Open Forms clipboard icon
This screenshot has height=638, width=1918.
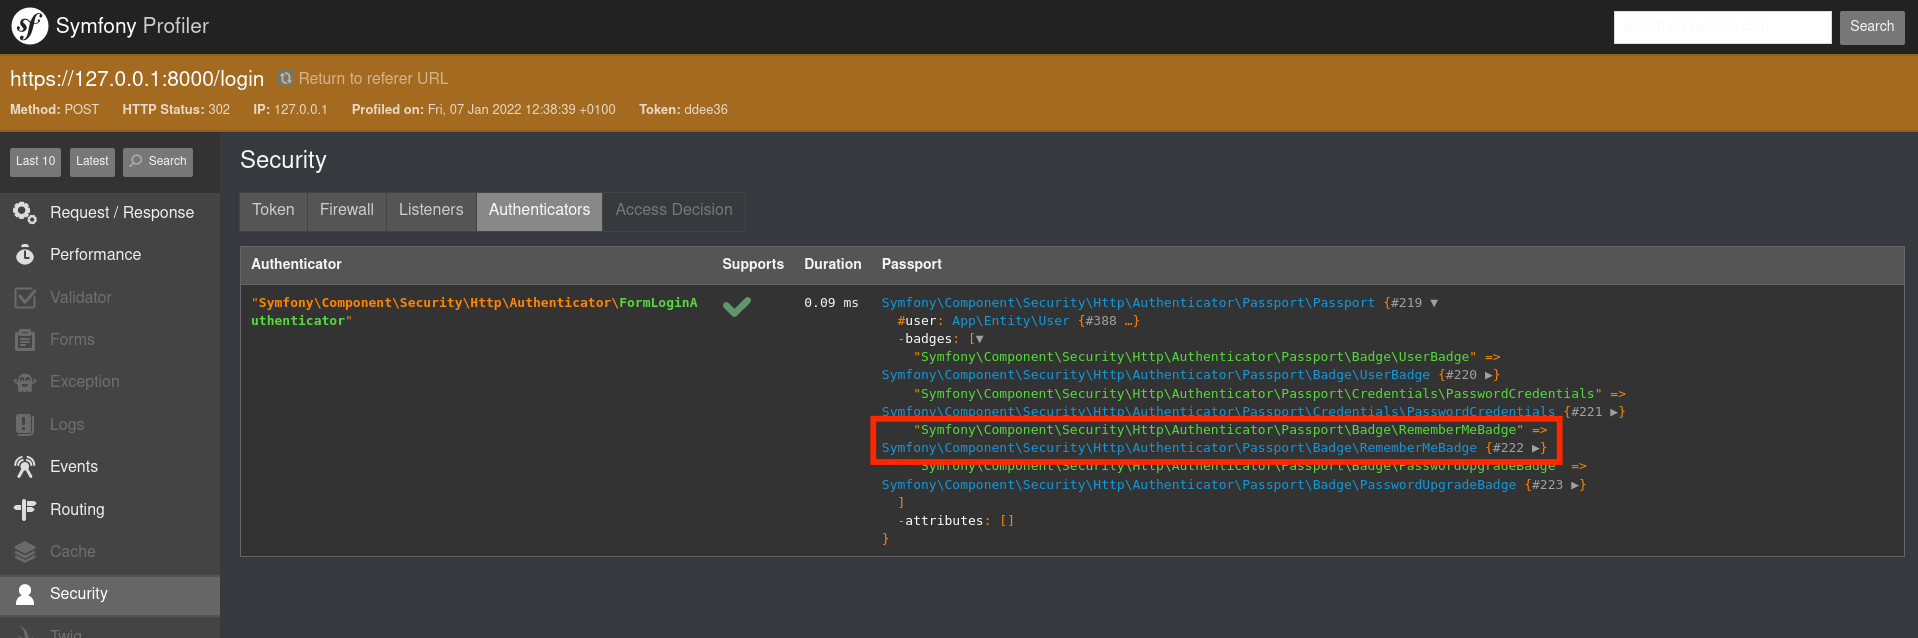coord(25,340)
